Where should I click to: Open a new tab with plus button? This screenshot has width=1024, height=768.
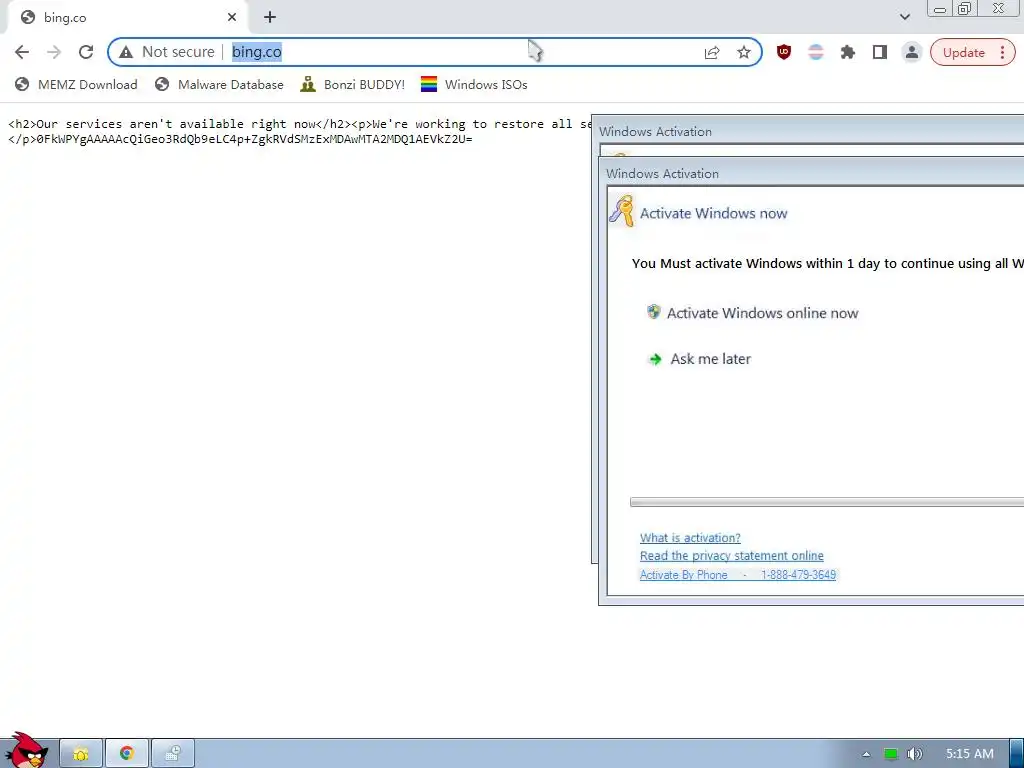tap(270, 18)
